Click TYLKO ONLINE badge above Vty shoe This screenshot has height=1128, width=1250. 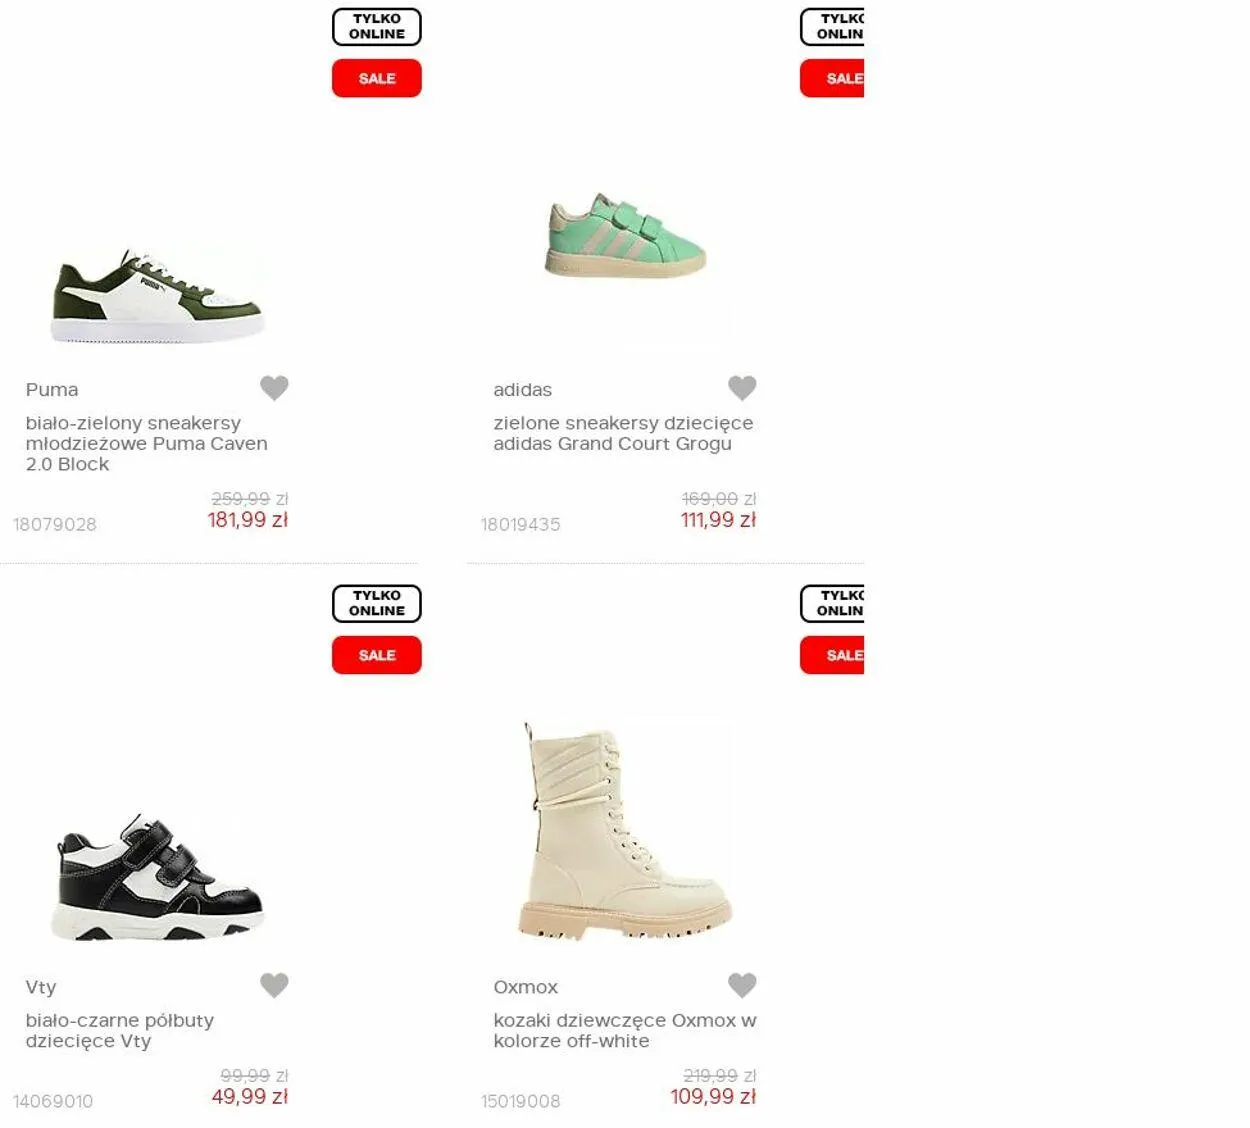pyautogui.click(x=377, y=603)
